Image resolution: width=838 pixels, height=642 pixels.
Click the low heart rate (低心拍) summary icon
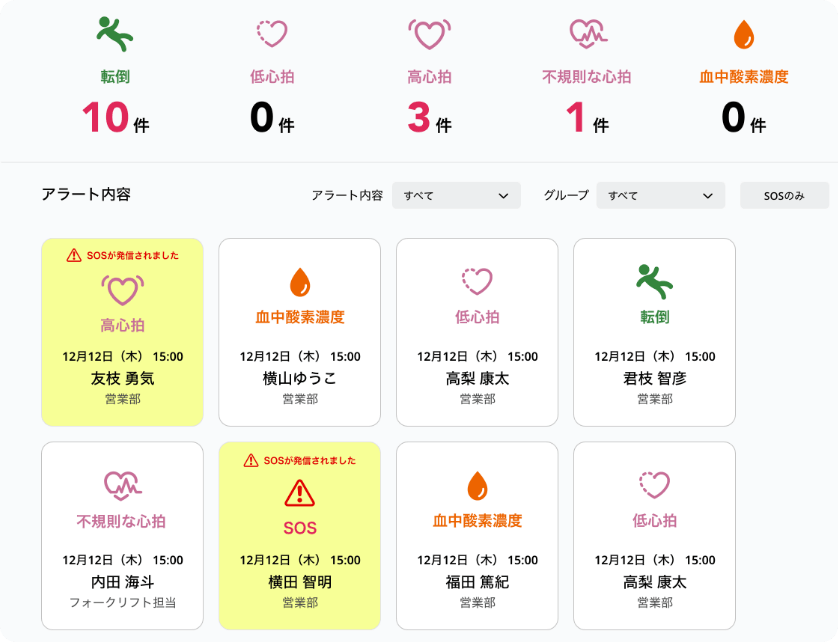pyautogui.click(x=272, y=35)
